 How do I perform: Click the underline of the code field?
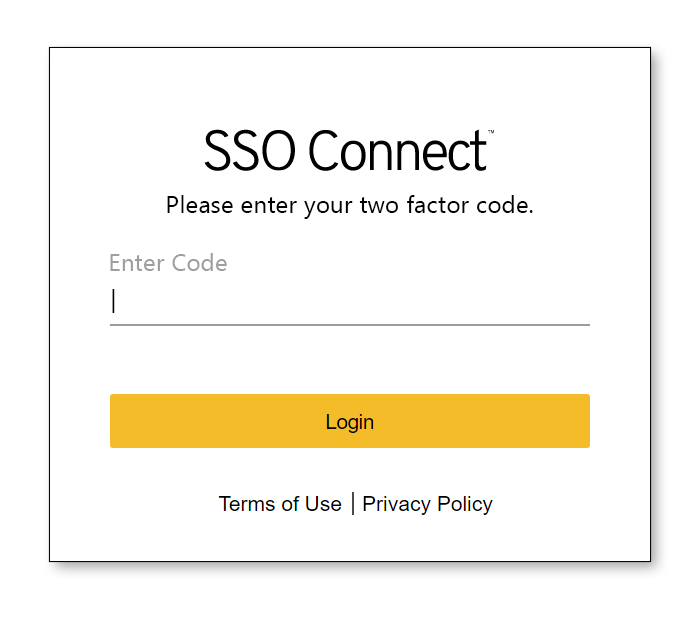click(350, 325)
